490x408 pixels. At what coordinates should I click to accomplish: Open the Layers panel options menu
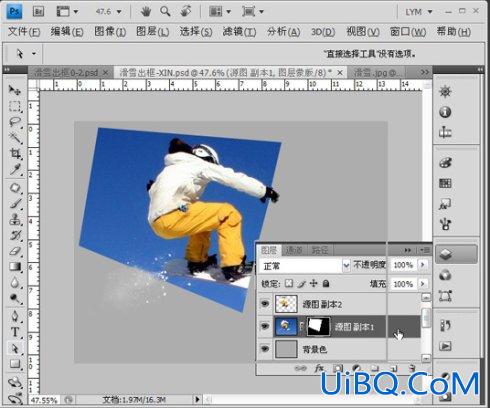click(x=425, y=250)
